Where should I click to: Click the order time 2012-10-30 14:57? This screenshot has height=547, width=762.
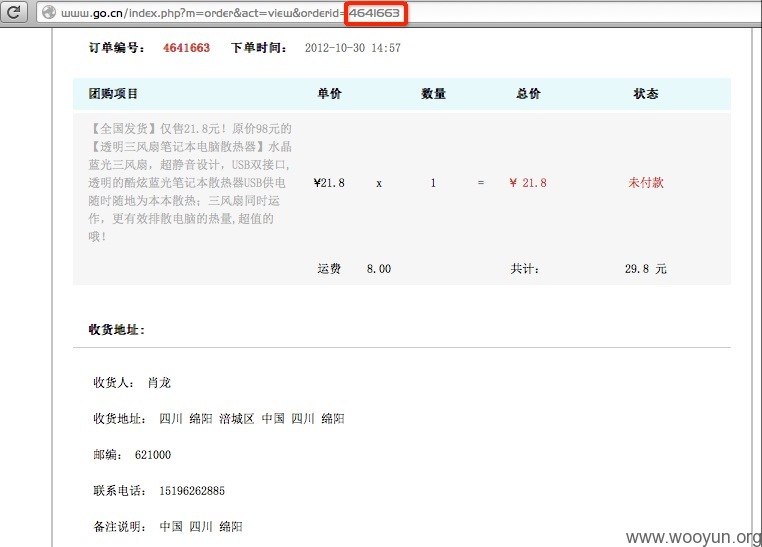[353, 48]
